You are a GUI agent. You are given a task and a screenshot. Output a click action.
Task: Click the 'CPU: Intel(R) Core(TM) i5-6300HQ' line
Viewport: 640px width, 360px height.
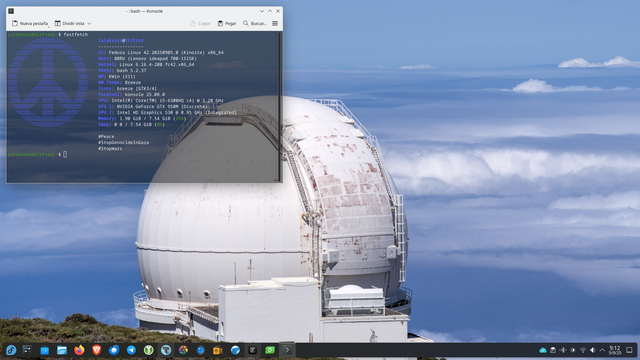pyautogui.click(x=161, y=100)
